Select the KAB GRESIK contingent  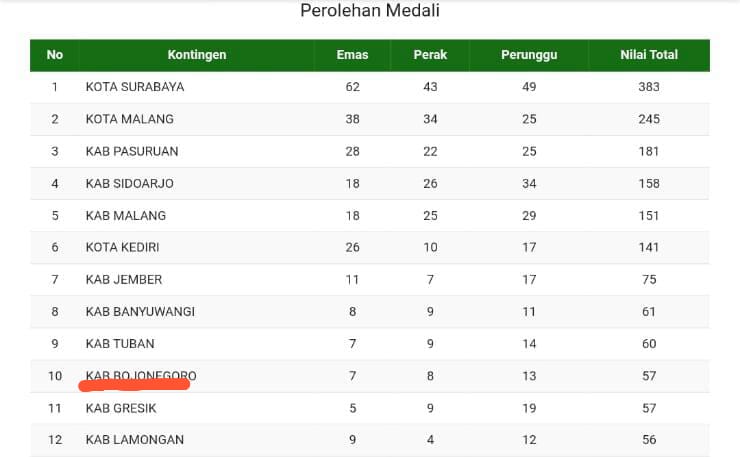(121, 408)
